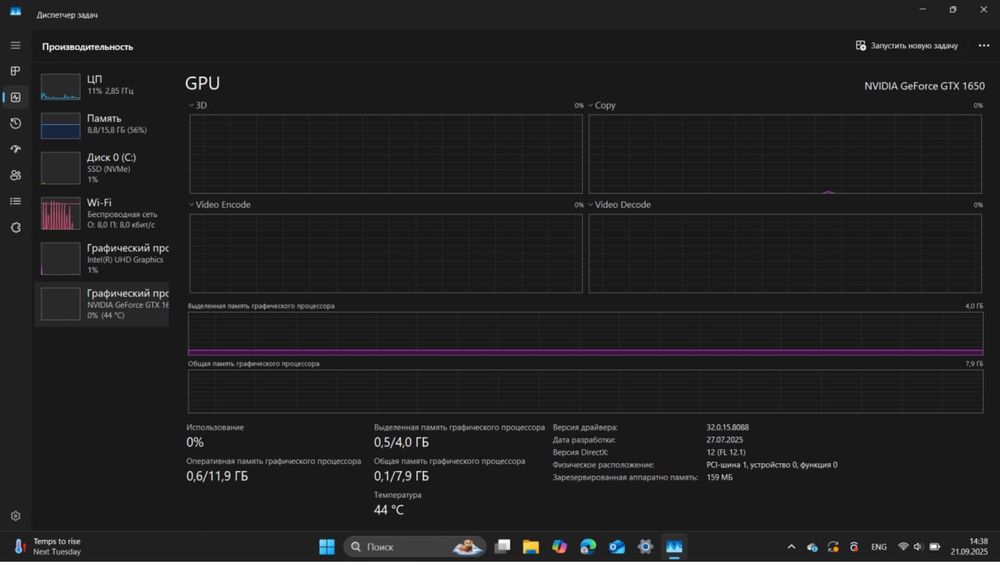This screenshot has height=562, width=1000.
Task: Click the Video Encode graph
Action: 386,253
